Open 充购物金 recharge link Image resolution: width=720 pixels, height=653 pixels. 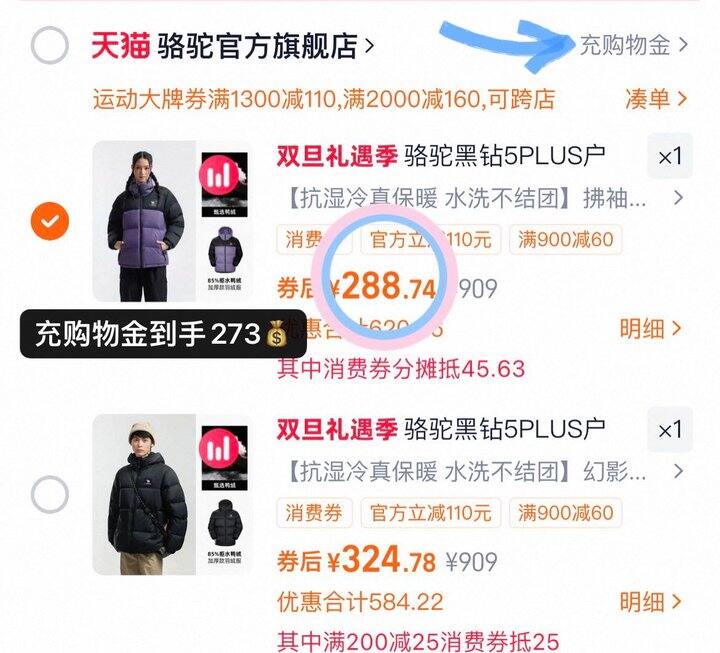pos(634,45)
